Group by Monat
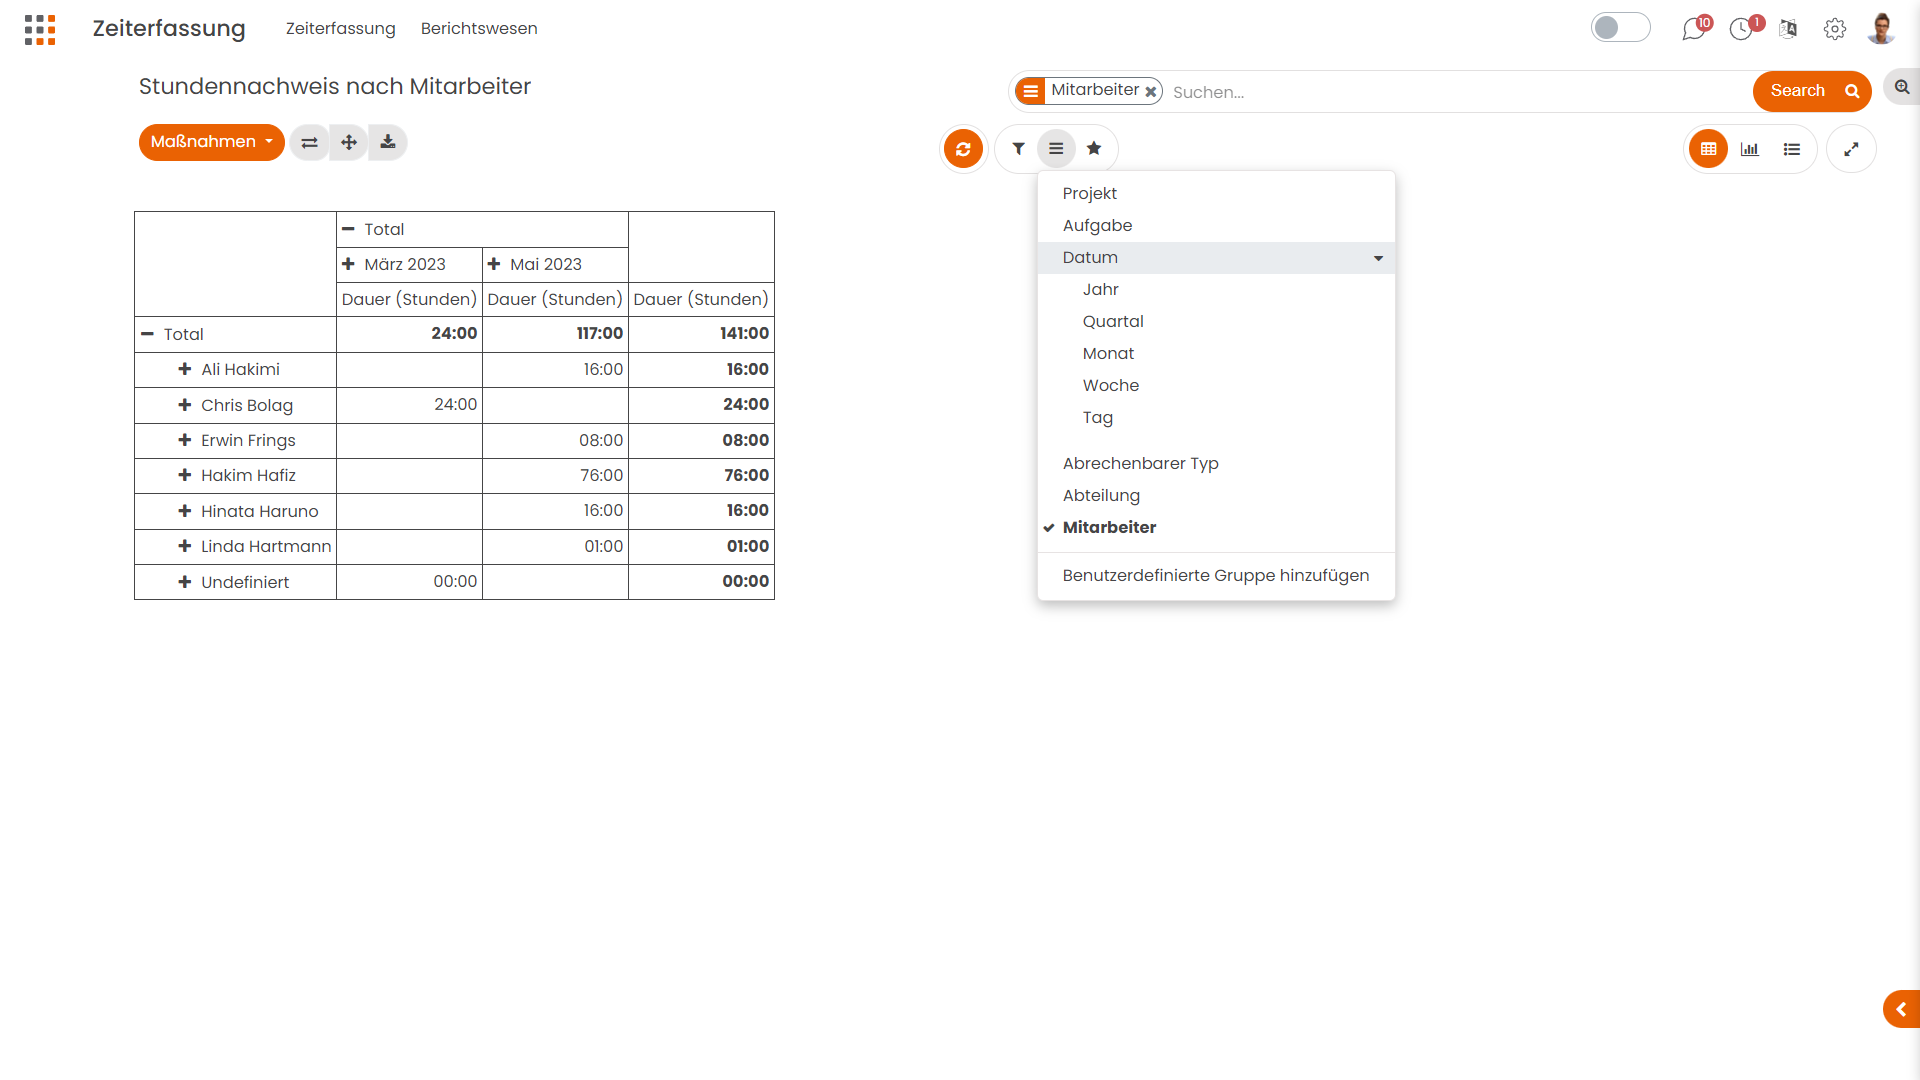 coord(1216,354)
